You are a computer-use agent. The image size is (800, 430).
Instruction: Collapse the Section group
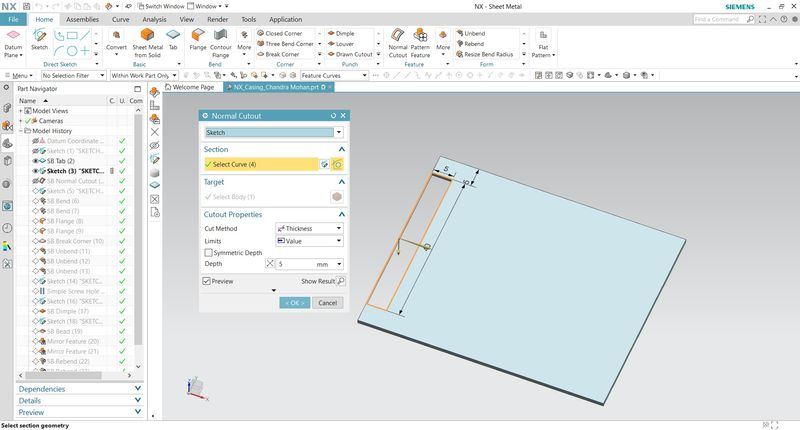click(x=341, y=149)
